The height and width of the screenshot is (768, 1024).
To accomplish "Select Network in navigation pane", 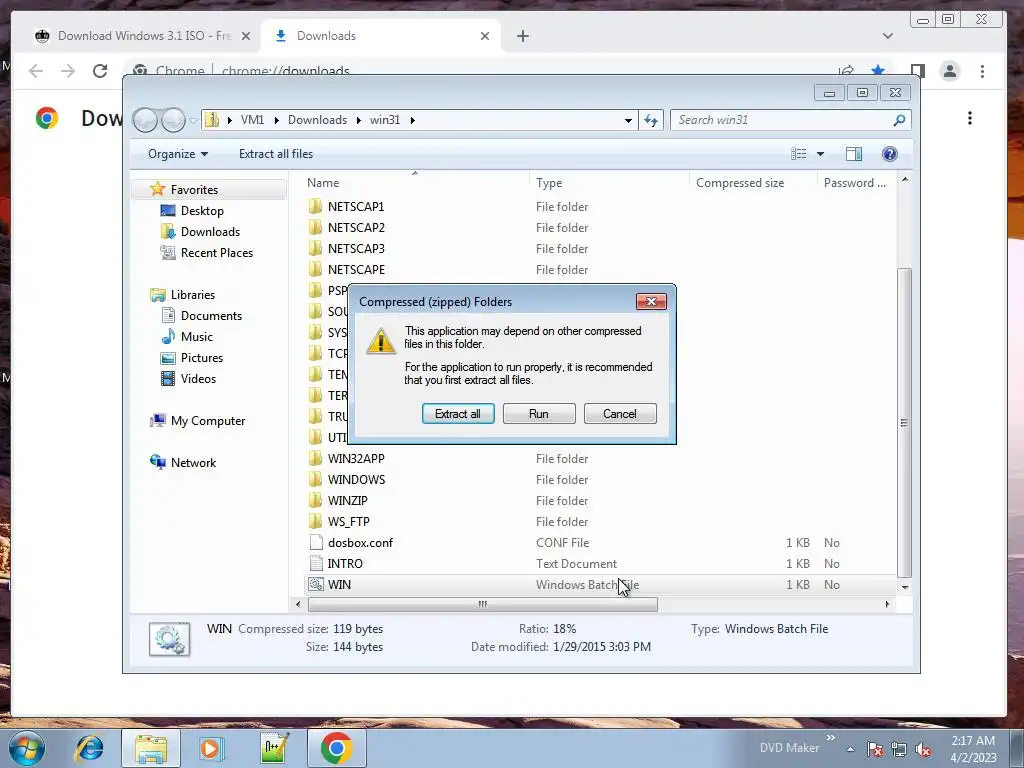I will [x=193, y=462].
